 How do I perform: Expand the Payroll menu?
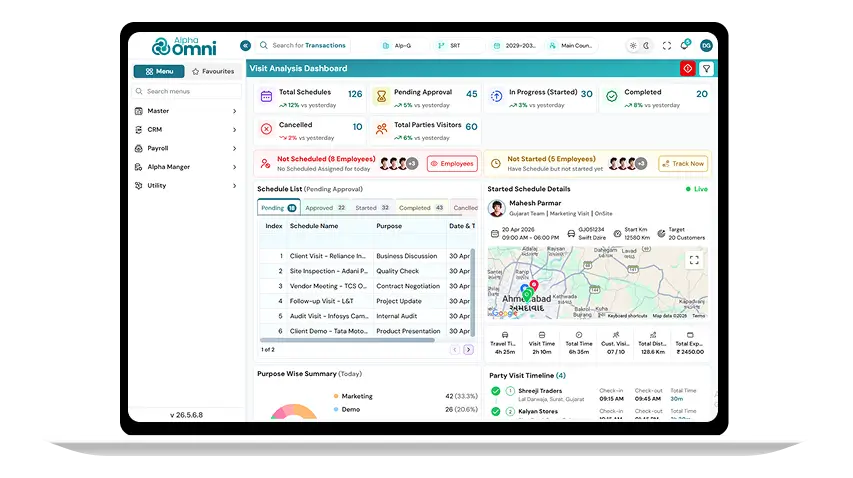187,148
